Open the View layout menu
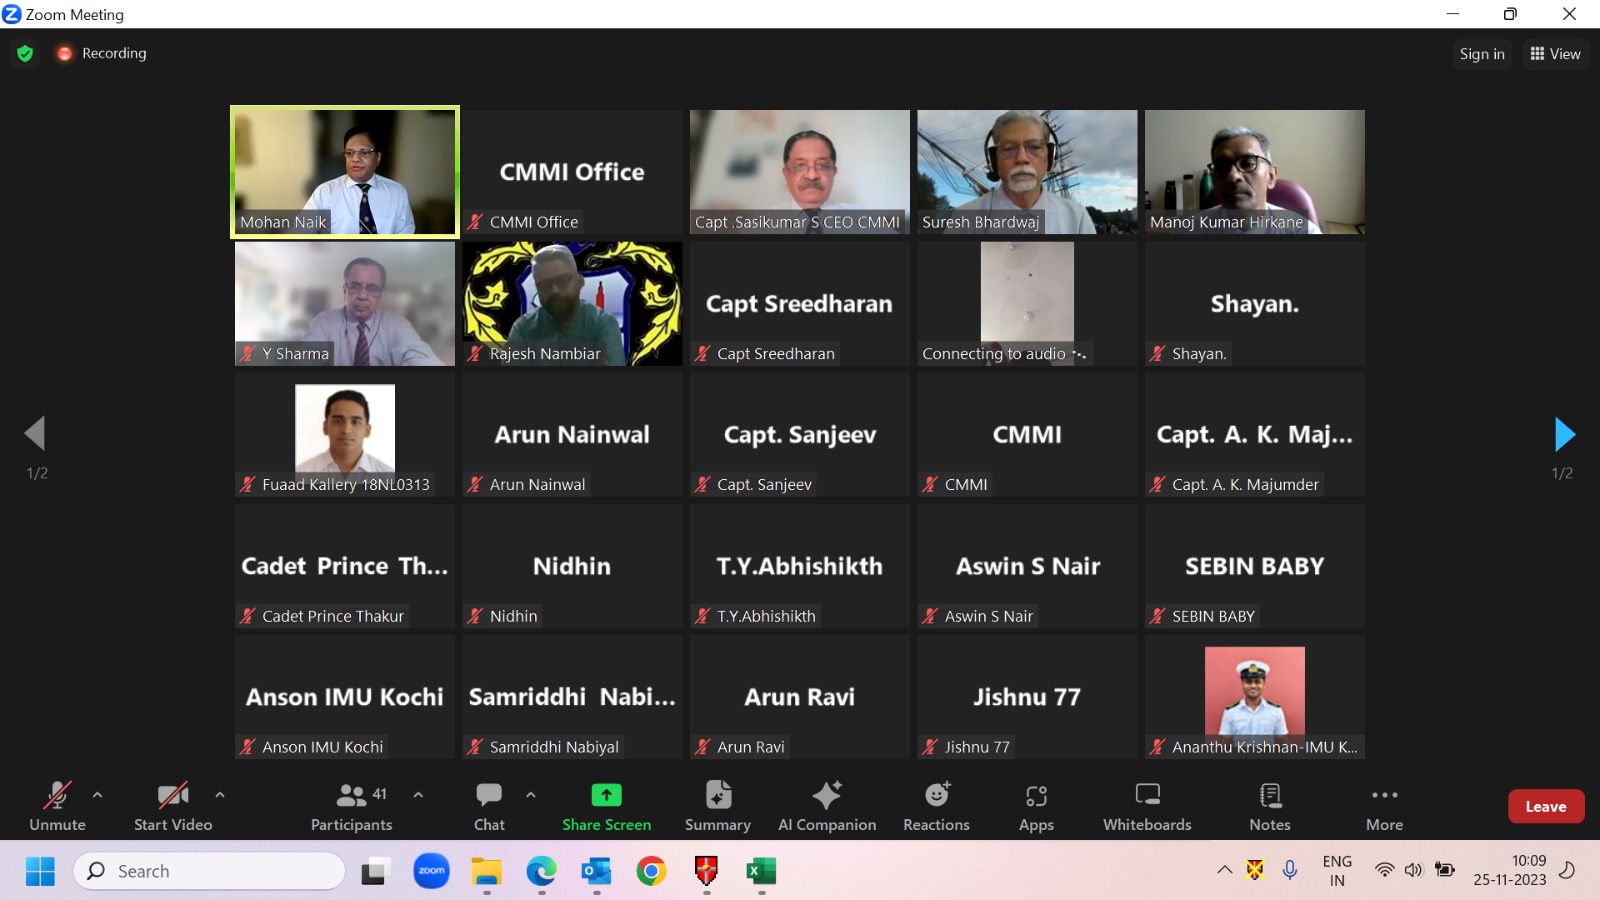 click(1555, 54)
